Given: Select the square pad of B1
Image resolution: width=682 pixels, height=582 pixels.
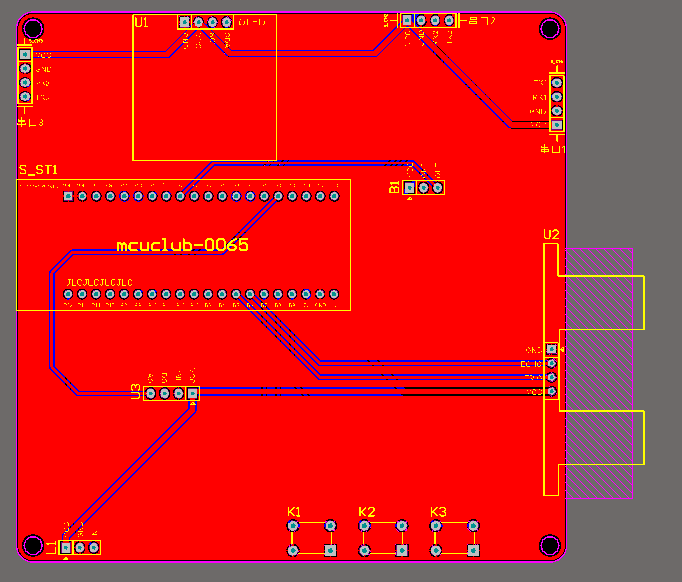Looking at the screenshot, I should click(409, 187).
